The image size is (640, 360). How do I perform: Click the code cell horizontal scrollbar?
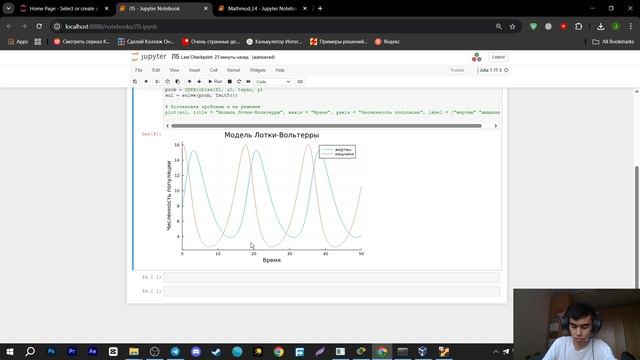pyautogui.click(x=327, y=126)
